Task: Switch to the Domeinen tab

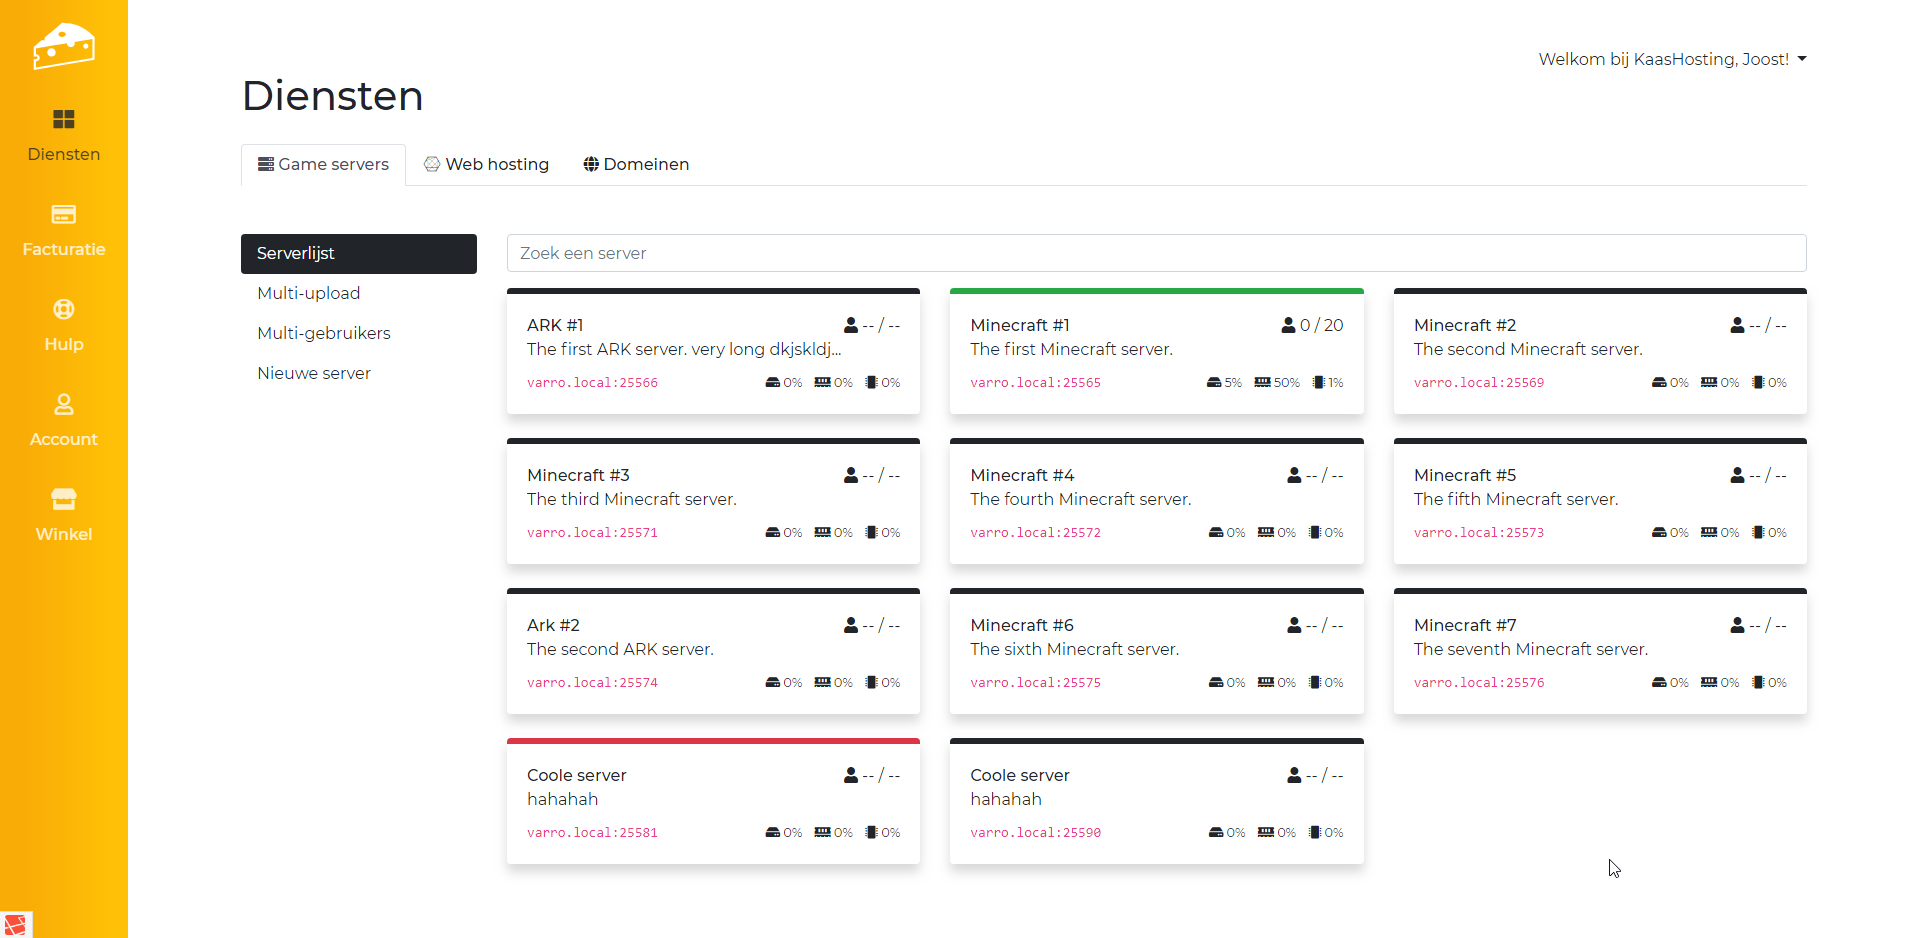Action: pos(636,164)
